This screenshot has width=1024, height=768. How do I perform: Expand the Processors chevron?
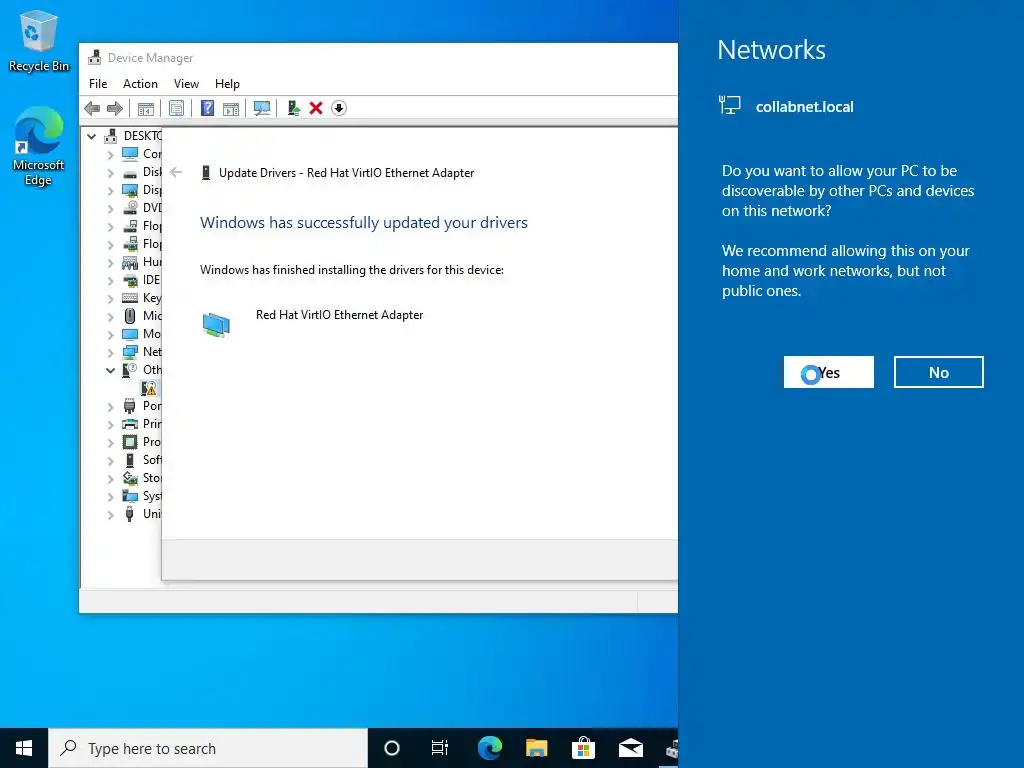click(x=110, y=442)
